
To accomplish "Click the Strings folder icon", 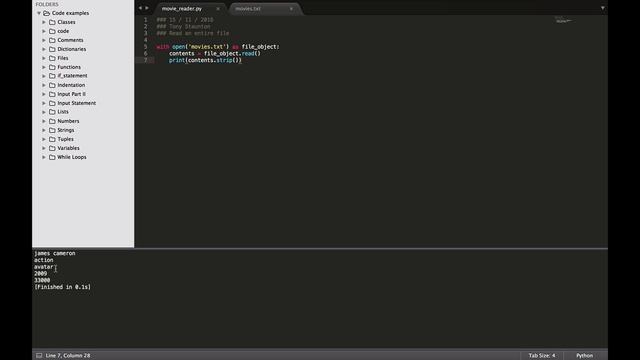I will tap(52, 130).
